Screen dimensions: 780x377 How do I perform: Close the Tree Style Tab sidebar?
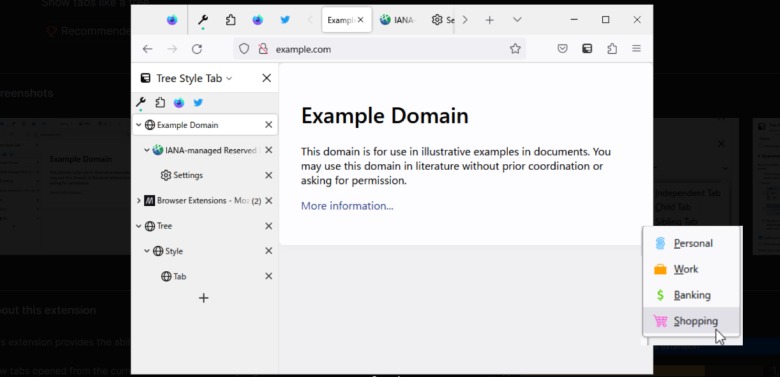267,78
